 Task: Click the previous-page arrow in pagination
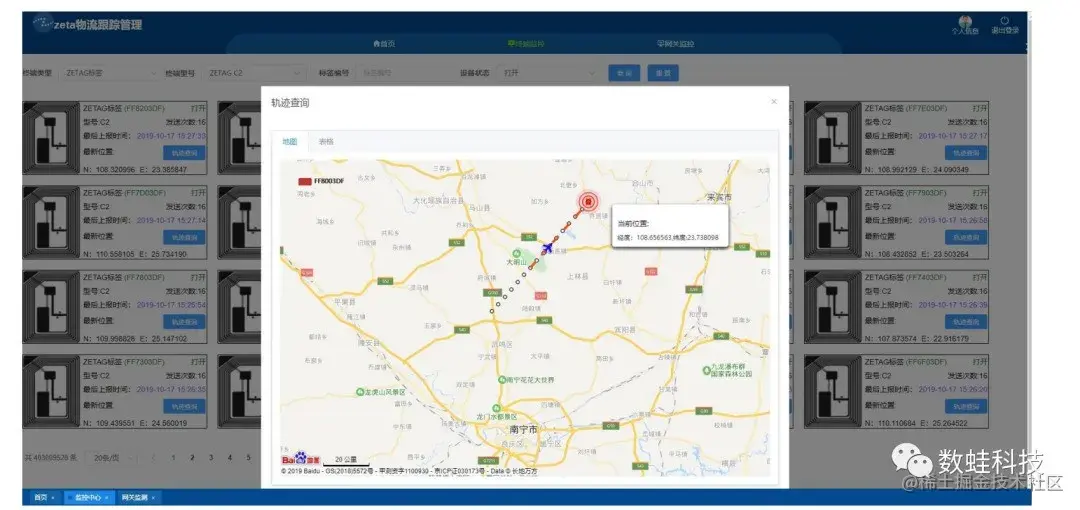154,458
